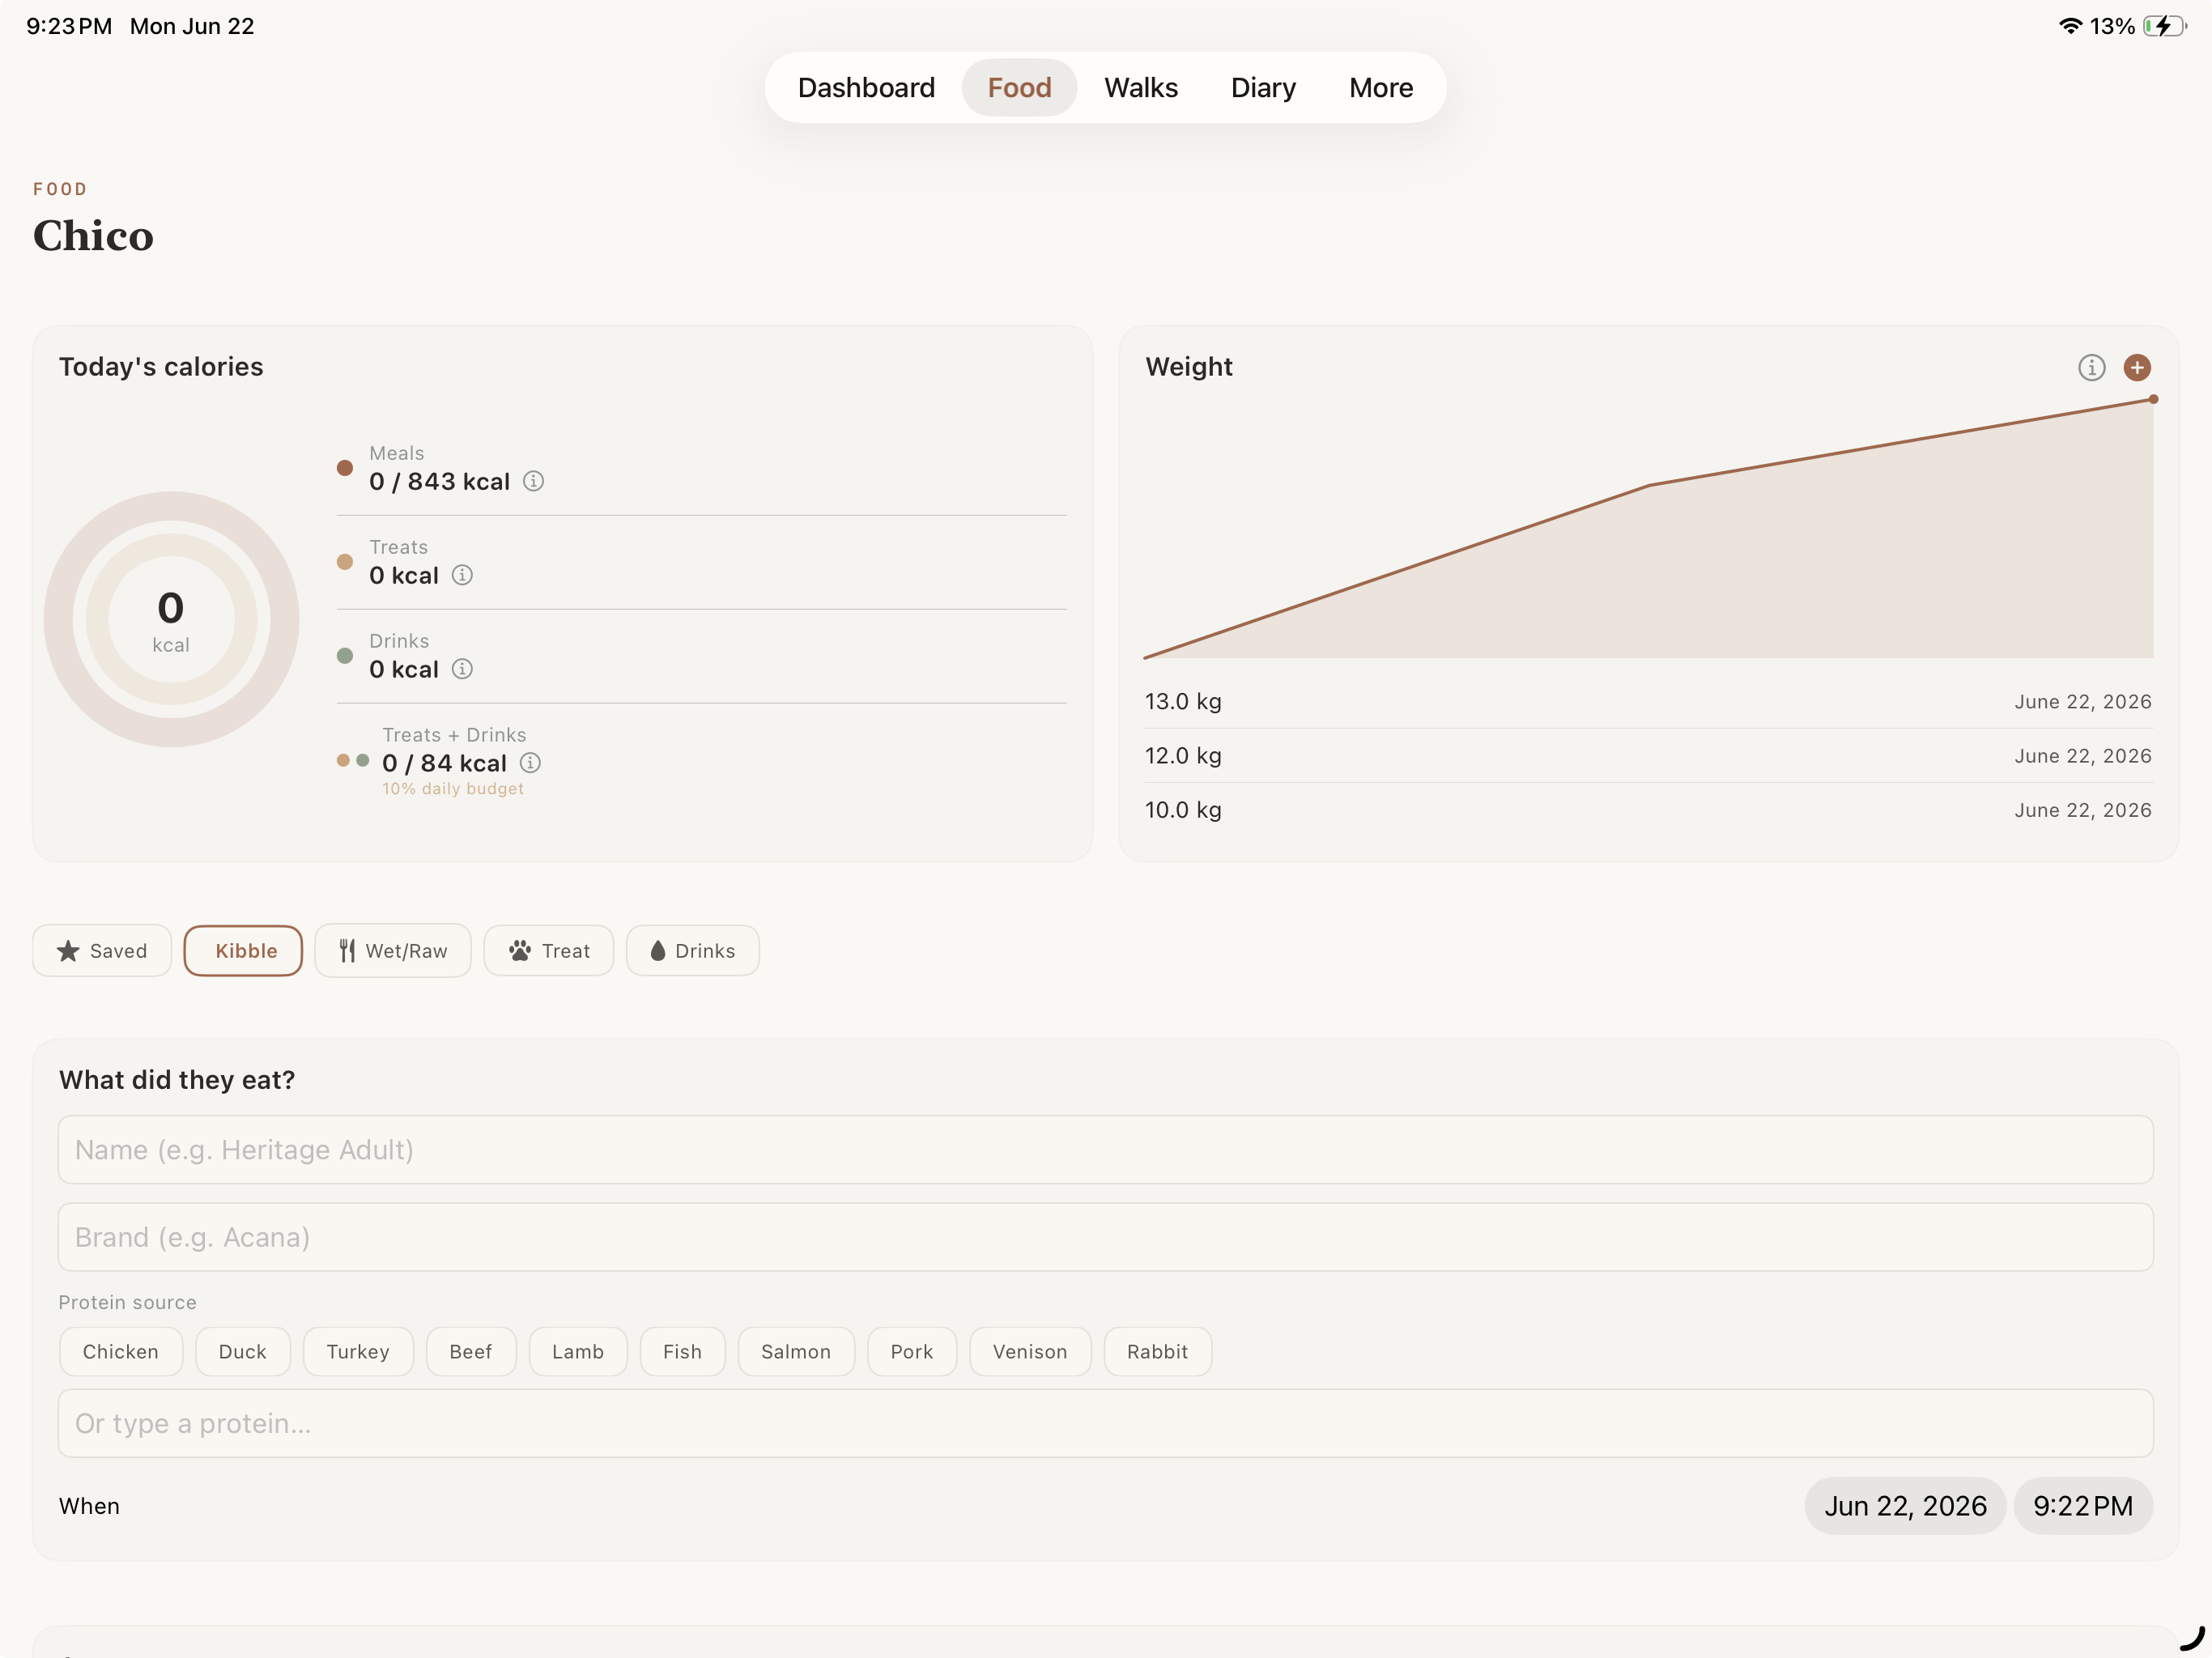This screenshot has width=2212, height=1658.
Task: Click the Chico pet name heading
Action: click(x=93, y=236)
